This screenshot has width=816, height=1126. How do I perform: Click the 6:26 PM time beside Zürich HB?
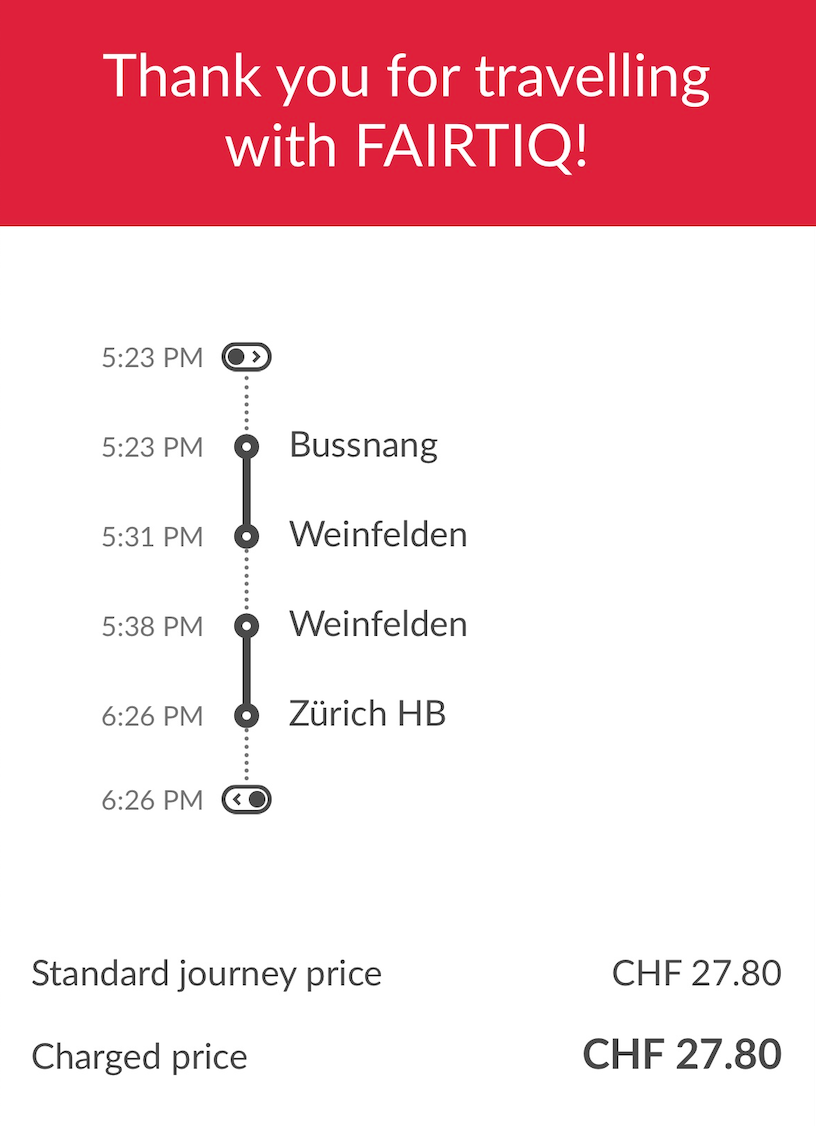pos(152,717)
